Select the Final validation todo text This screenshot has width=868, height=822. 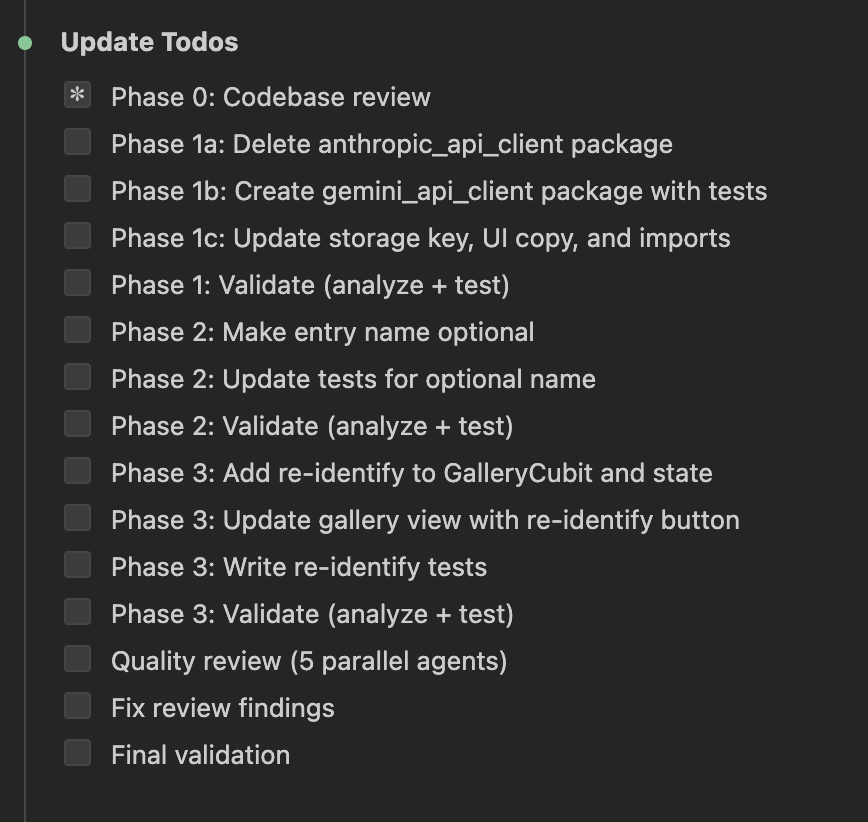coord(200,754)
